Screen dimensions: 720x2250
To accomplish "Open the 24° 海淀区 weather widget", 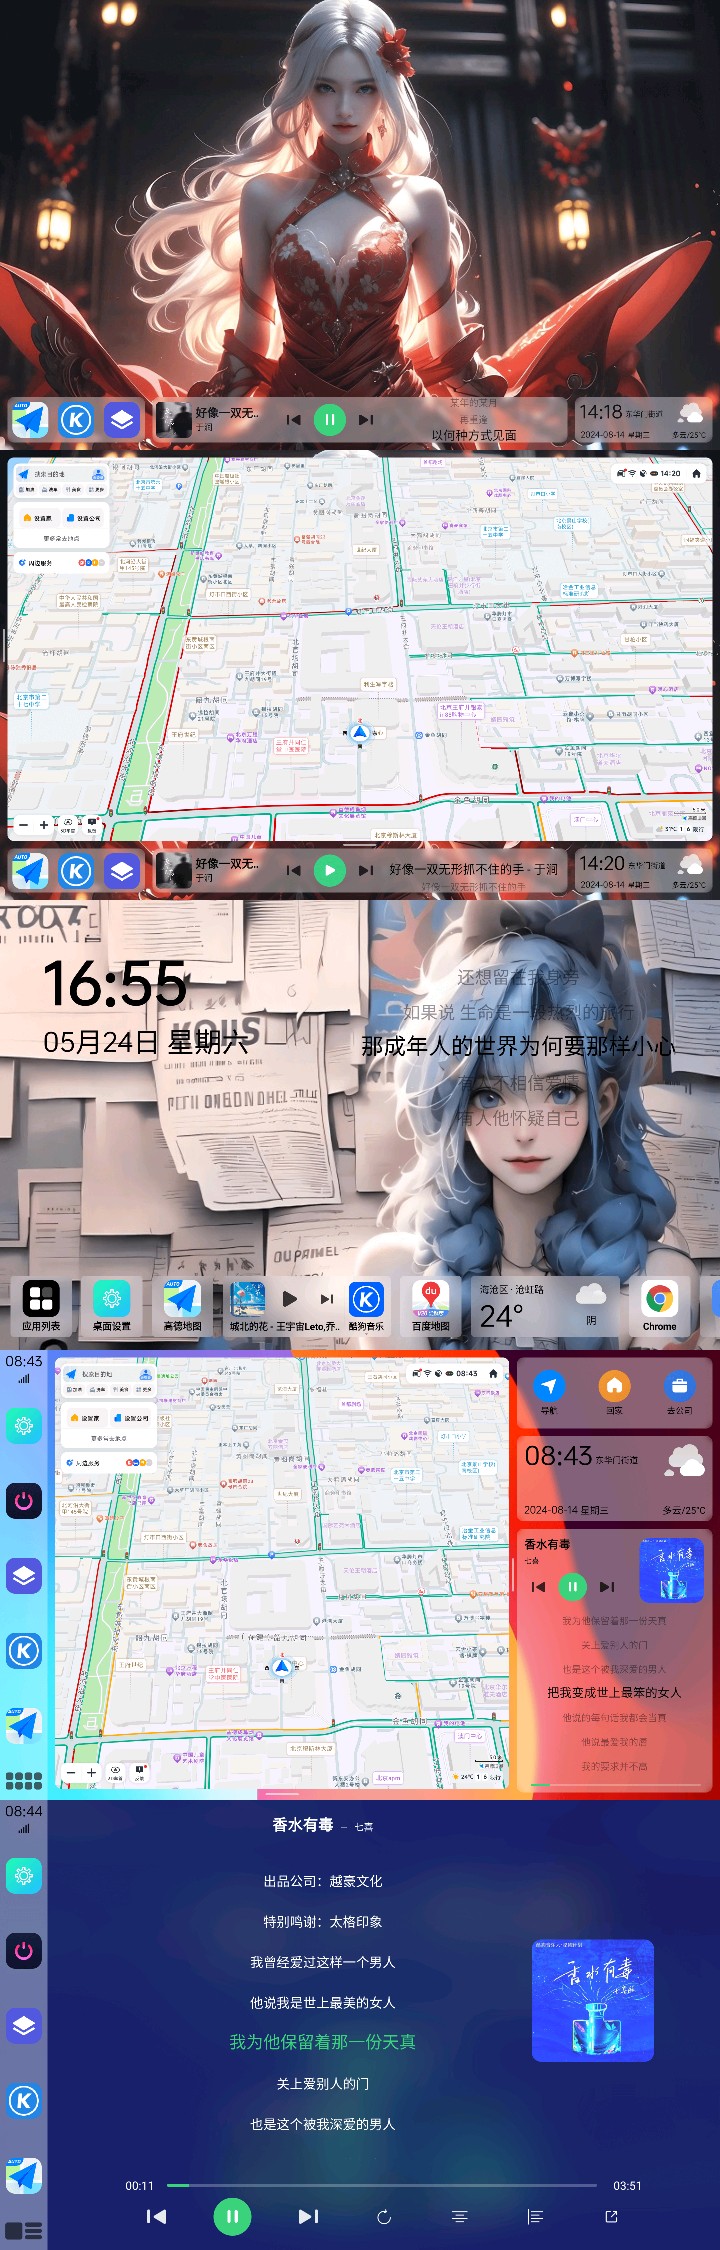I will pyautogui.click(x=540, y=1305).
